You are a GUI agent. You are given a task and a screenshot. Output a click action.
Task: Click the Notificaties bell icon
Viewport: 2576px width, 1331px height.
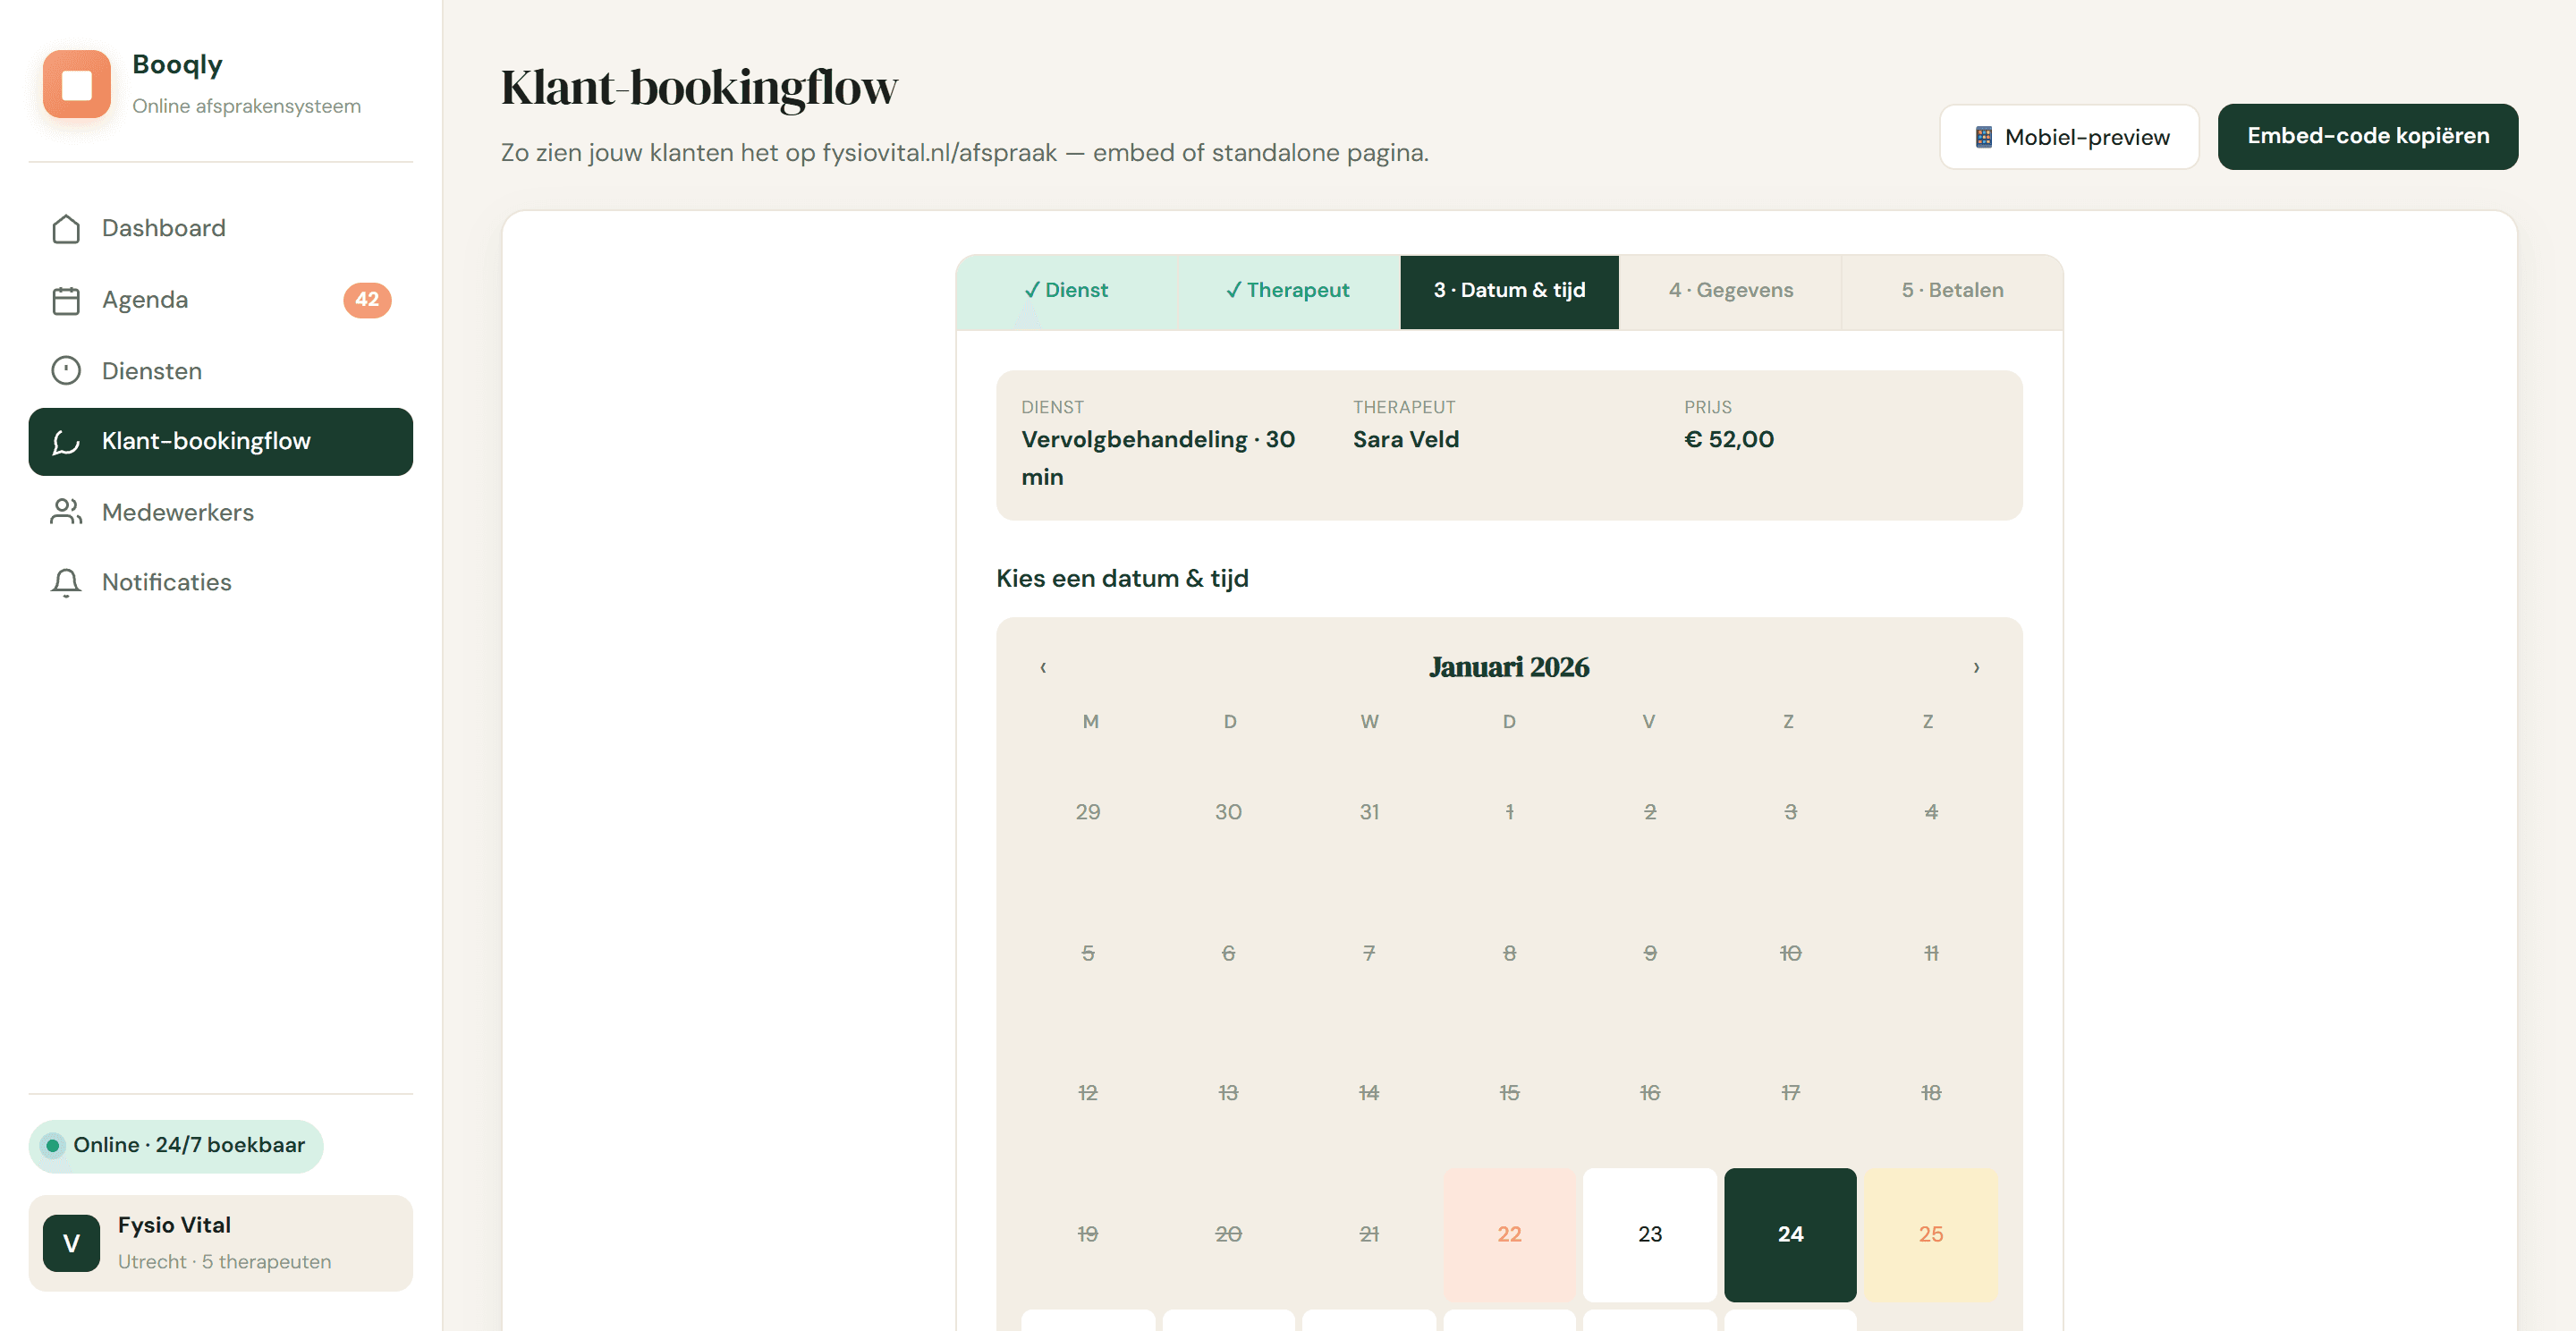click(66, 583)
